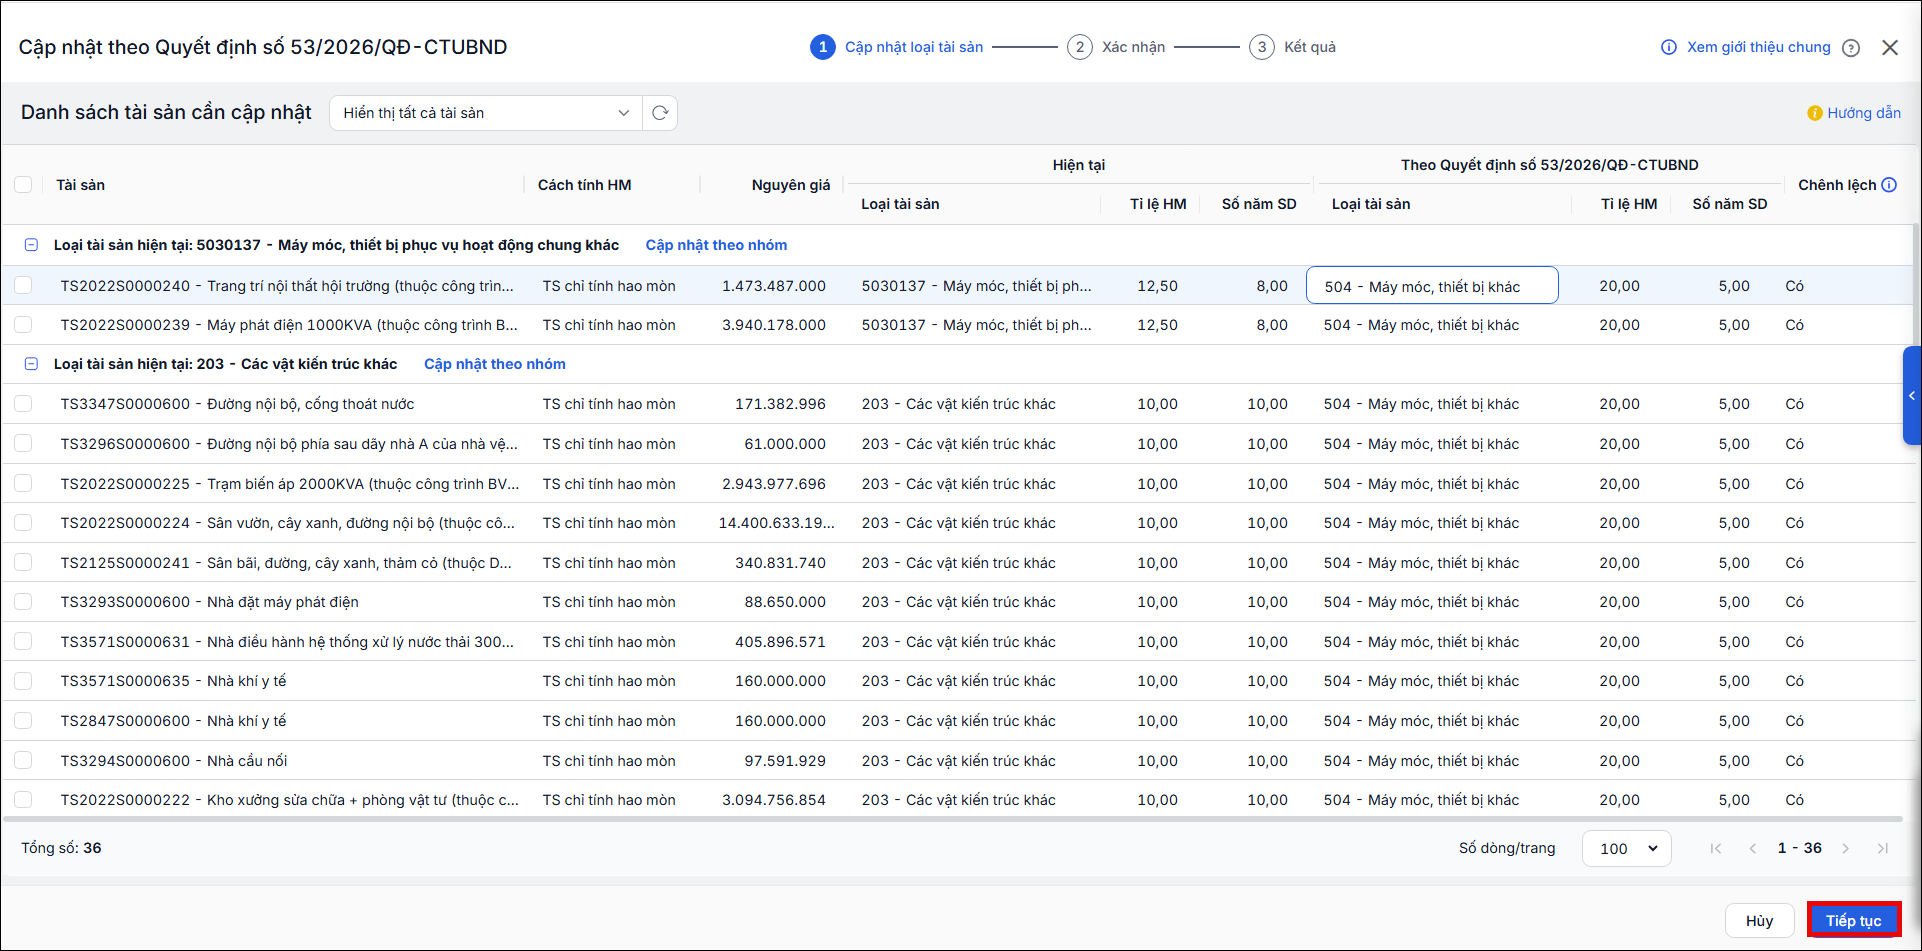This screenshot has width=1922, height=951.
Task: Click Cập nhật theo nhóm for group 203
Action: point(495,364)
